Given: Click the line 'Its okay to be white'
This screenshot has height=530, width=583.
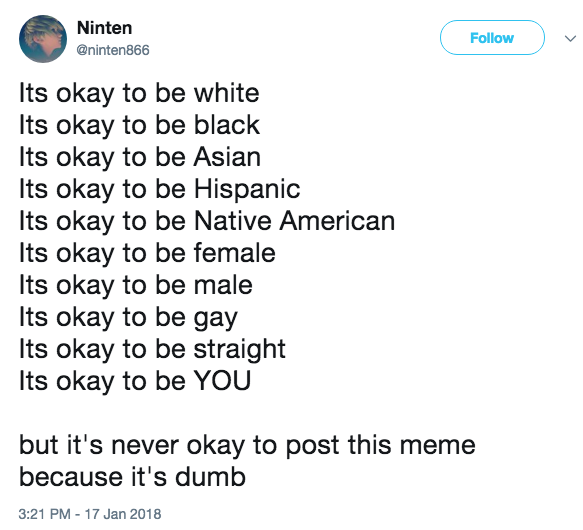Looking at the screenshot, I should click(x=139, y=93).
